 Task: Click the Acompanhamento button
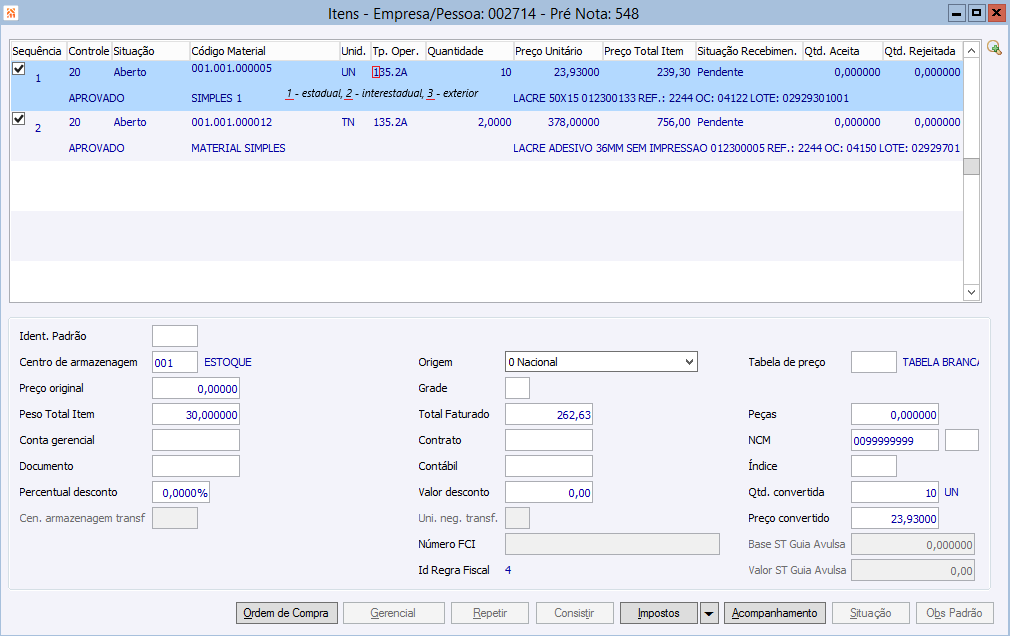point(775,613)
